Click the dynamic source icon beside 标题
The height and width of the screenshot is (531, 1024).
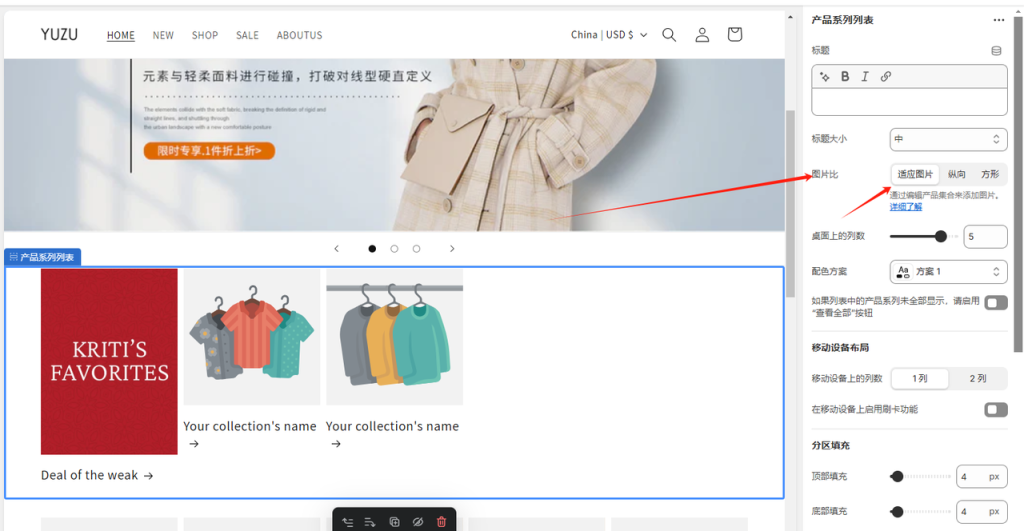point(996,50)
